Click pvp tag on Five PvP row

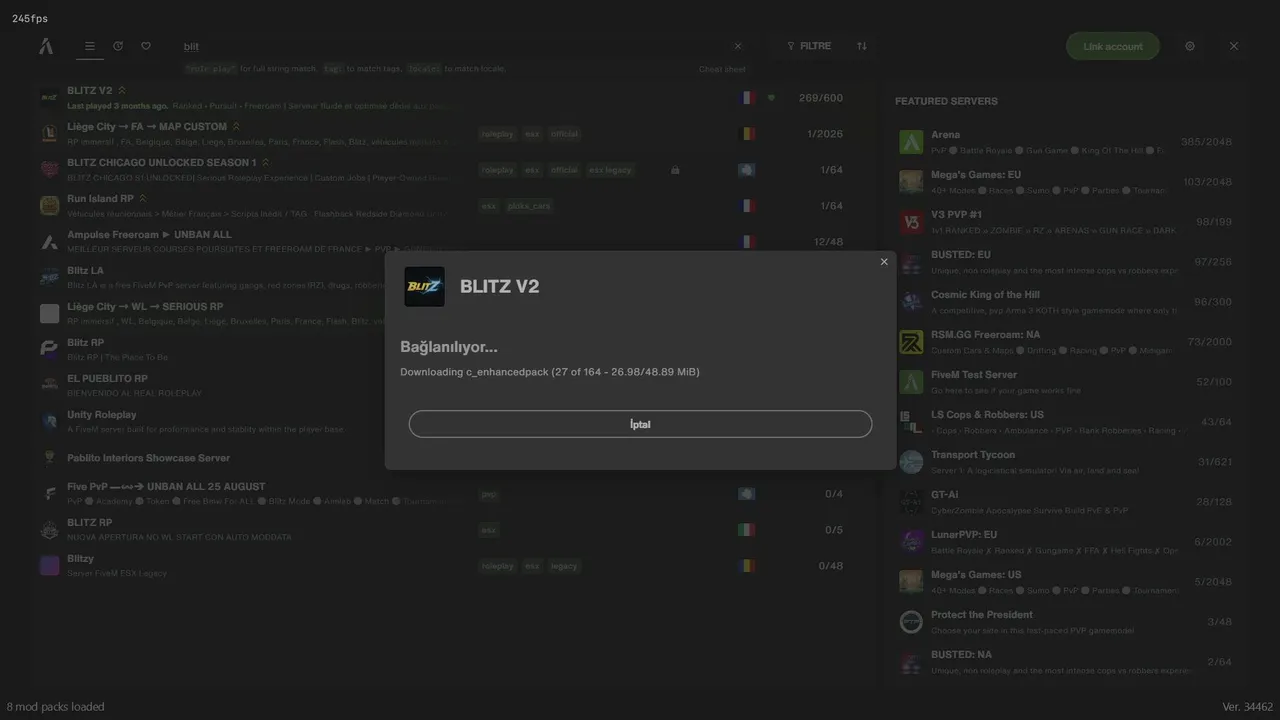[489, 494]
